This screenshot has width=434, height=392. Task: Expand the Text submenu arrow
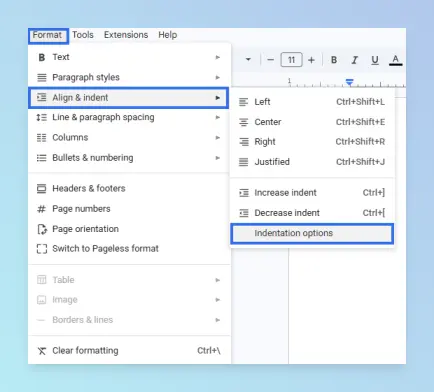point(218,57)
